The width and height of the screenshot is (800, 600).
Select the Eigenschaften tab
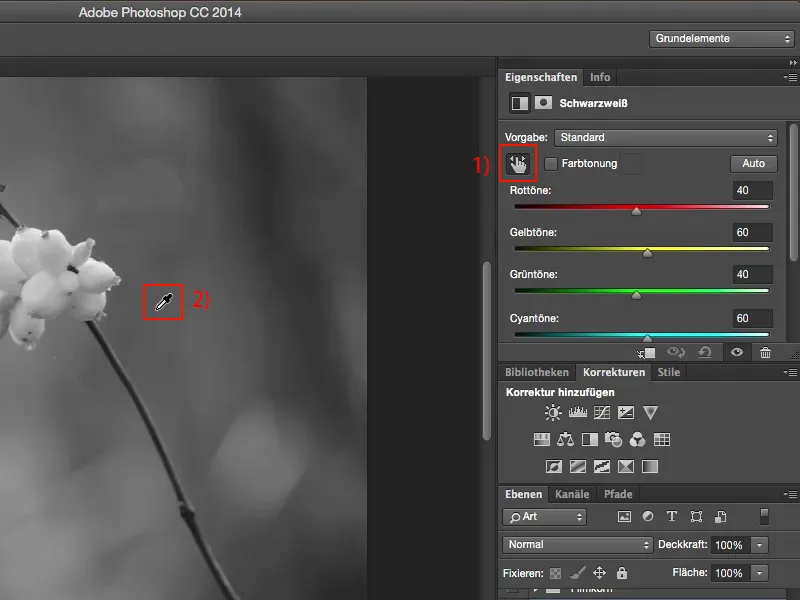(541, 77)
